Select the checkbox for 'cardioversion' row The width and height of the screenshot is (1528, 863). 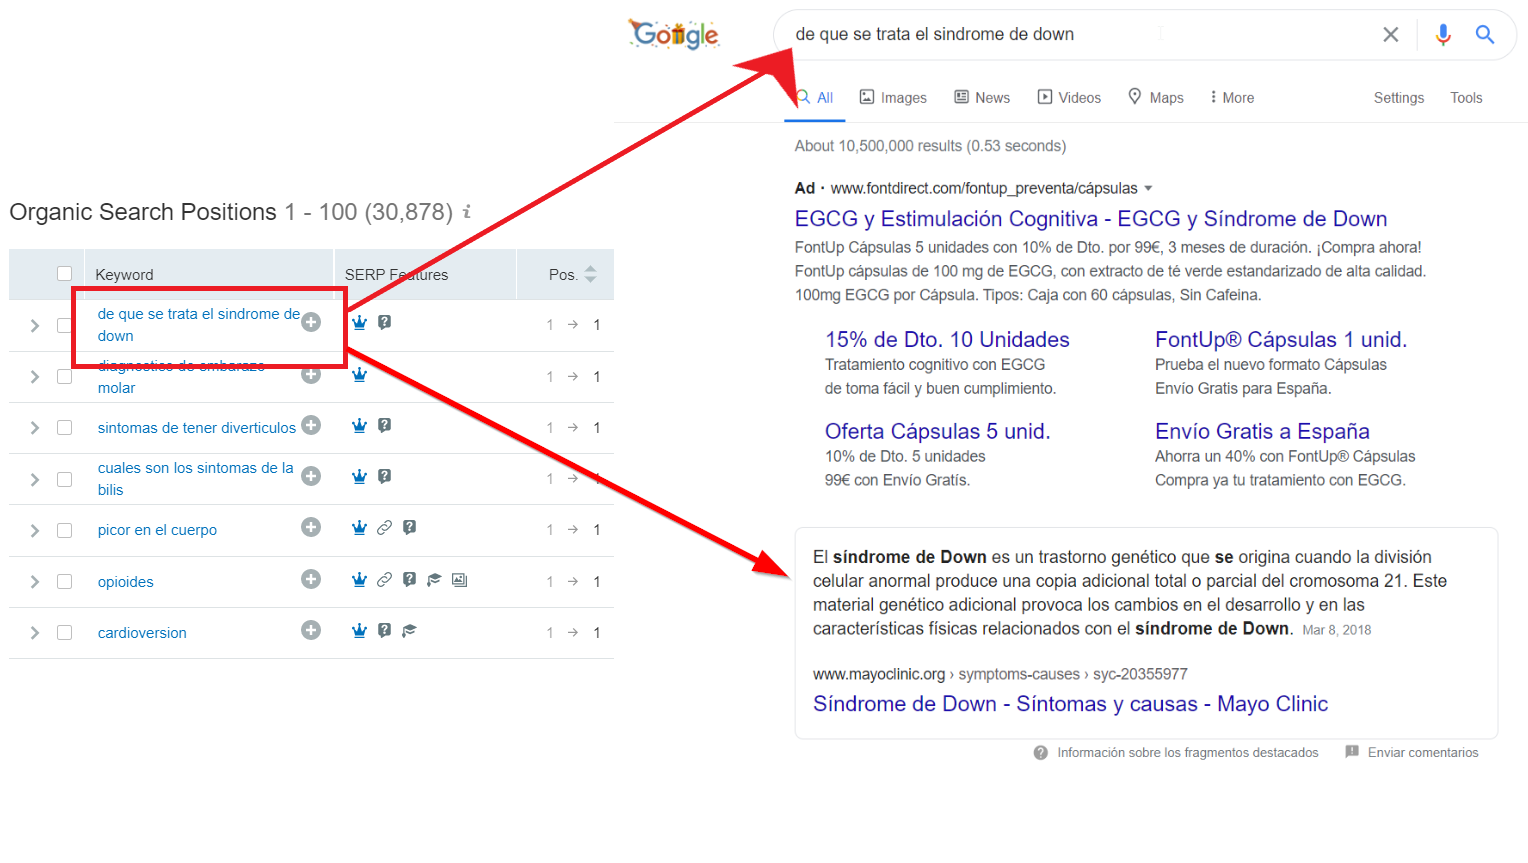click(65, 633)
